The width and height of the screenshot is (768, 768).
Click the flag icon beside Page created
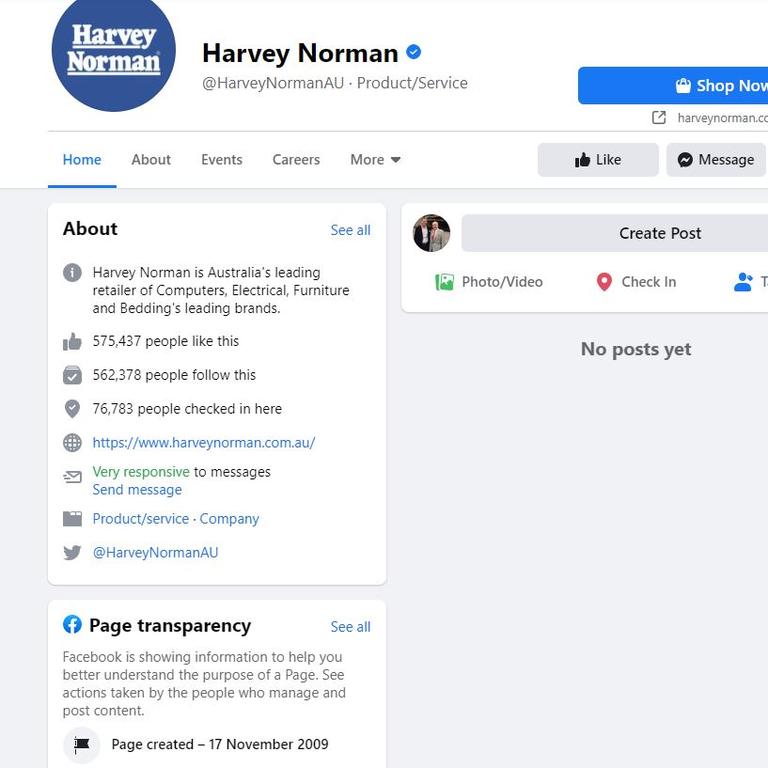82,744
